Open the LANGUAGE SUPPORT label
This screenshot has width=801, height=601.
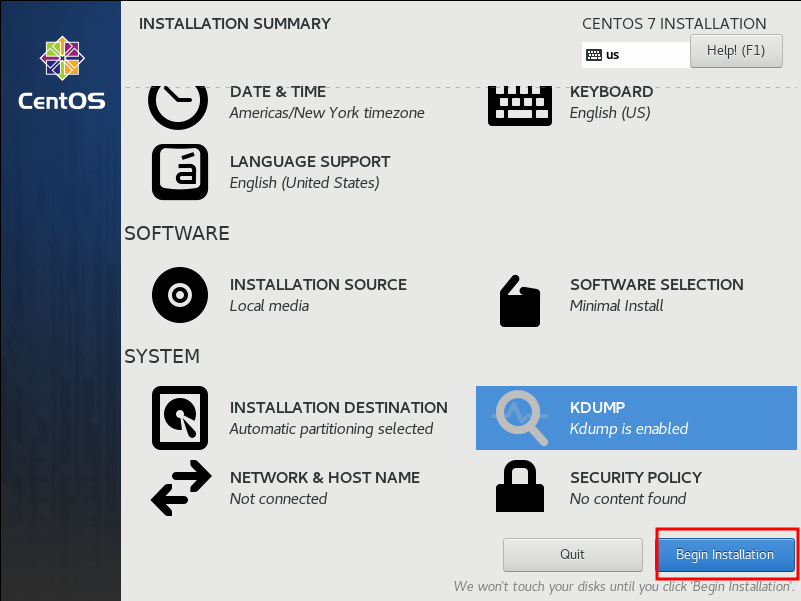click(310, 161)
